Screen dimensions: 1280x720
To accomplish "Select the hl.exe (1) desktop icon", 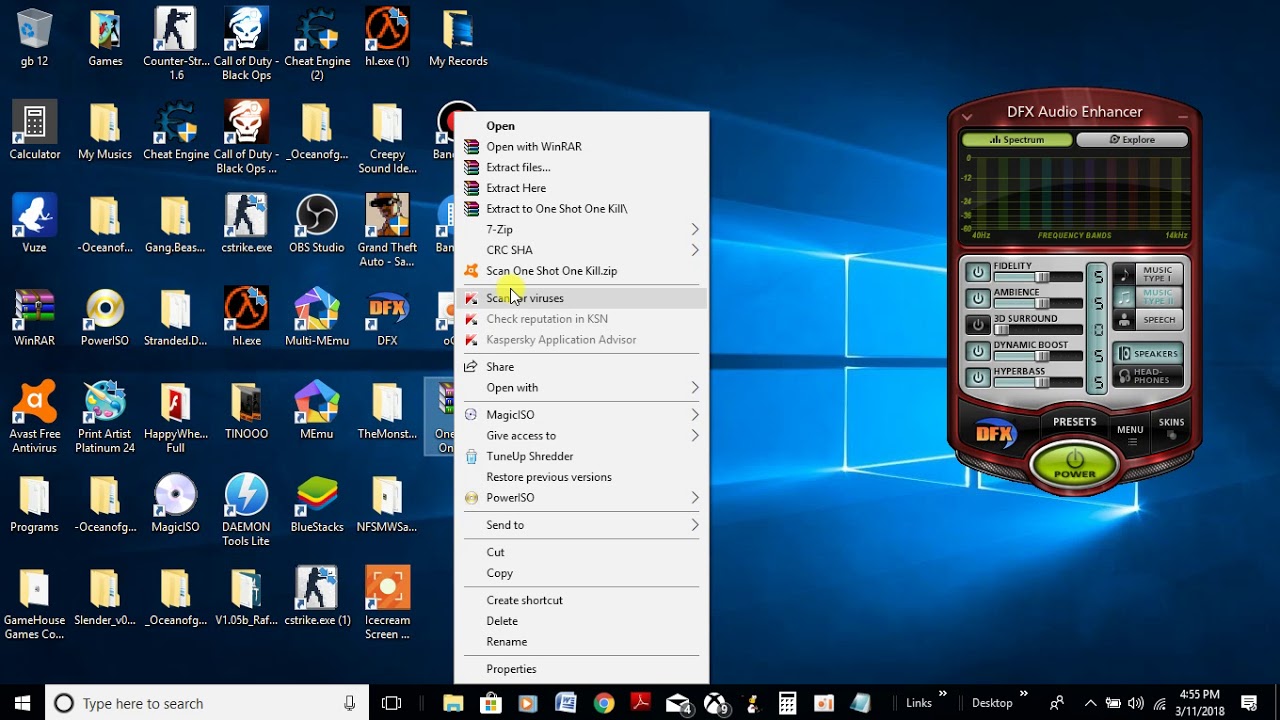I will coord(387,39).
